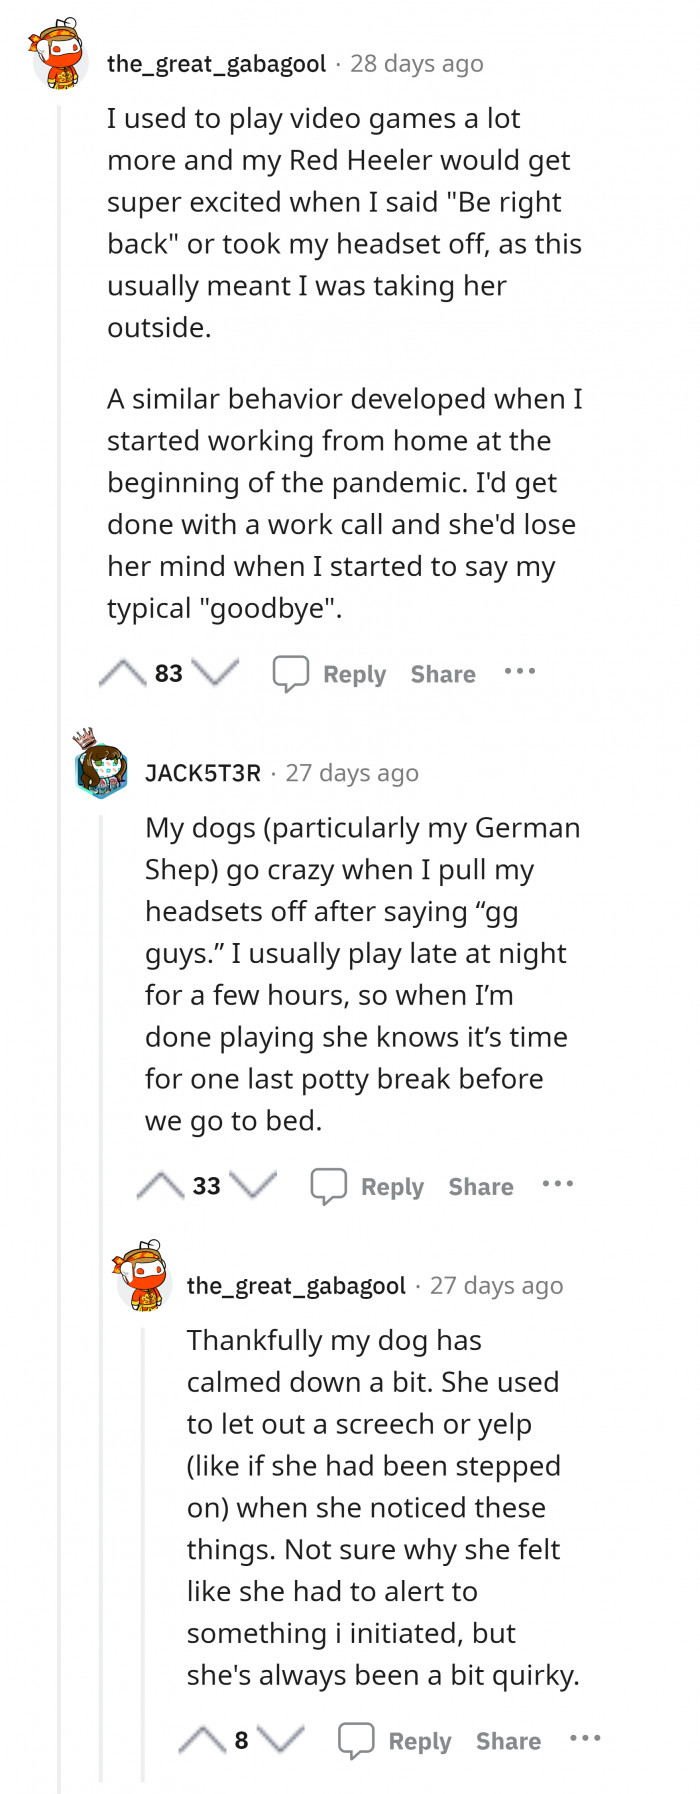The height and width of the screenshot is (1794, 700).
Task: Collapse thread using line beside JACK5T3R's comment
Action: coord(101,1300)
